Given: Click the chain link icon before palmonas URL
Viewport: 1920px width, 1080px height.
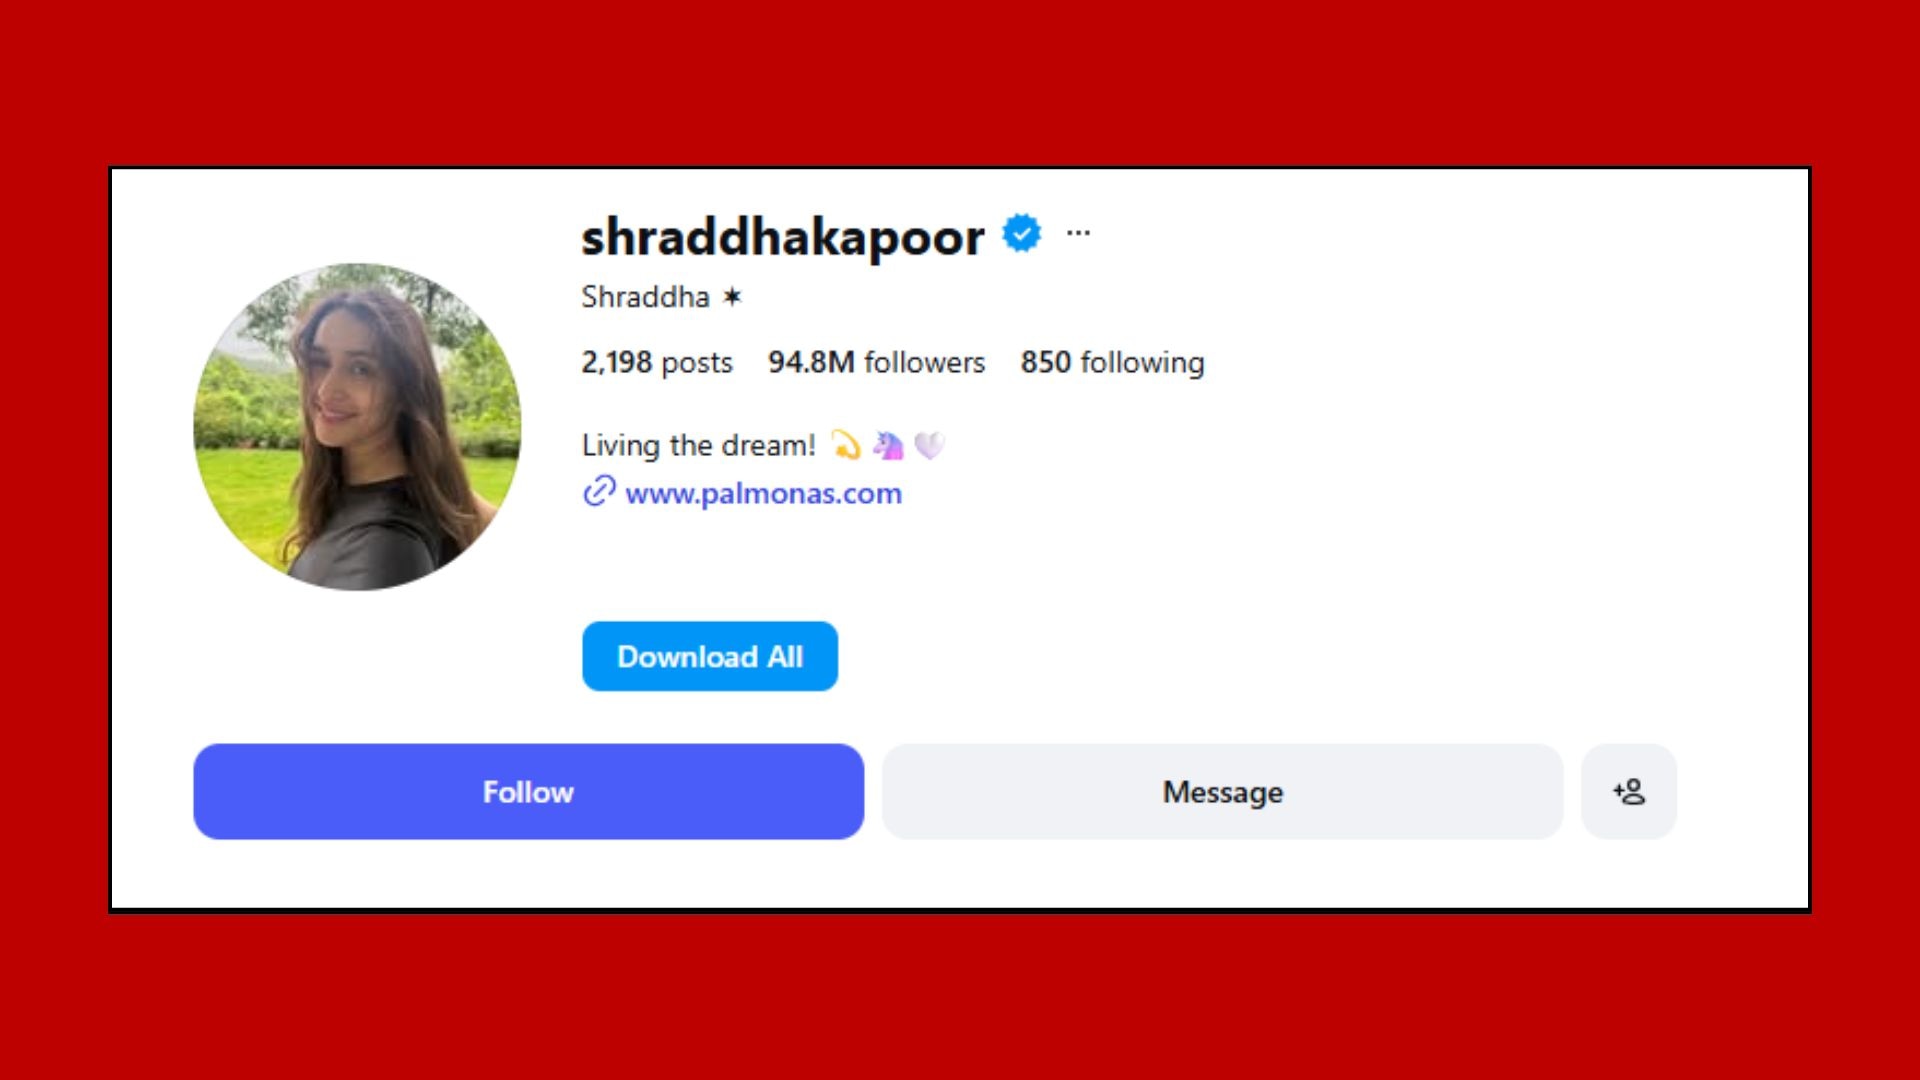Looking at the screenshot, I should click(598, 492).
